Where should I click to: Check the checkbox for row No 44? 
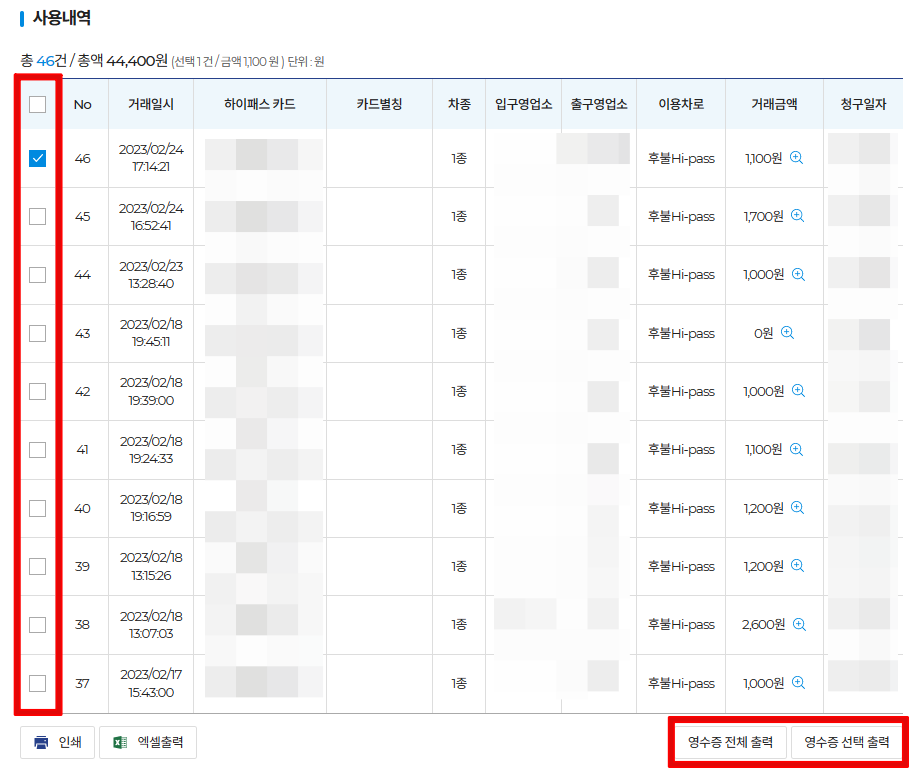pyautogui.click(x=38, y=275)
